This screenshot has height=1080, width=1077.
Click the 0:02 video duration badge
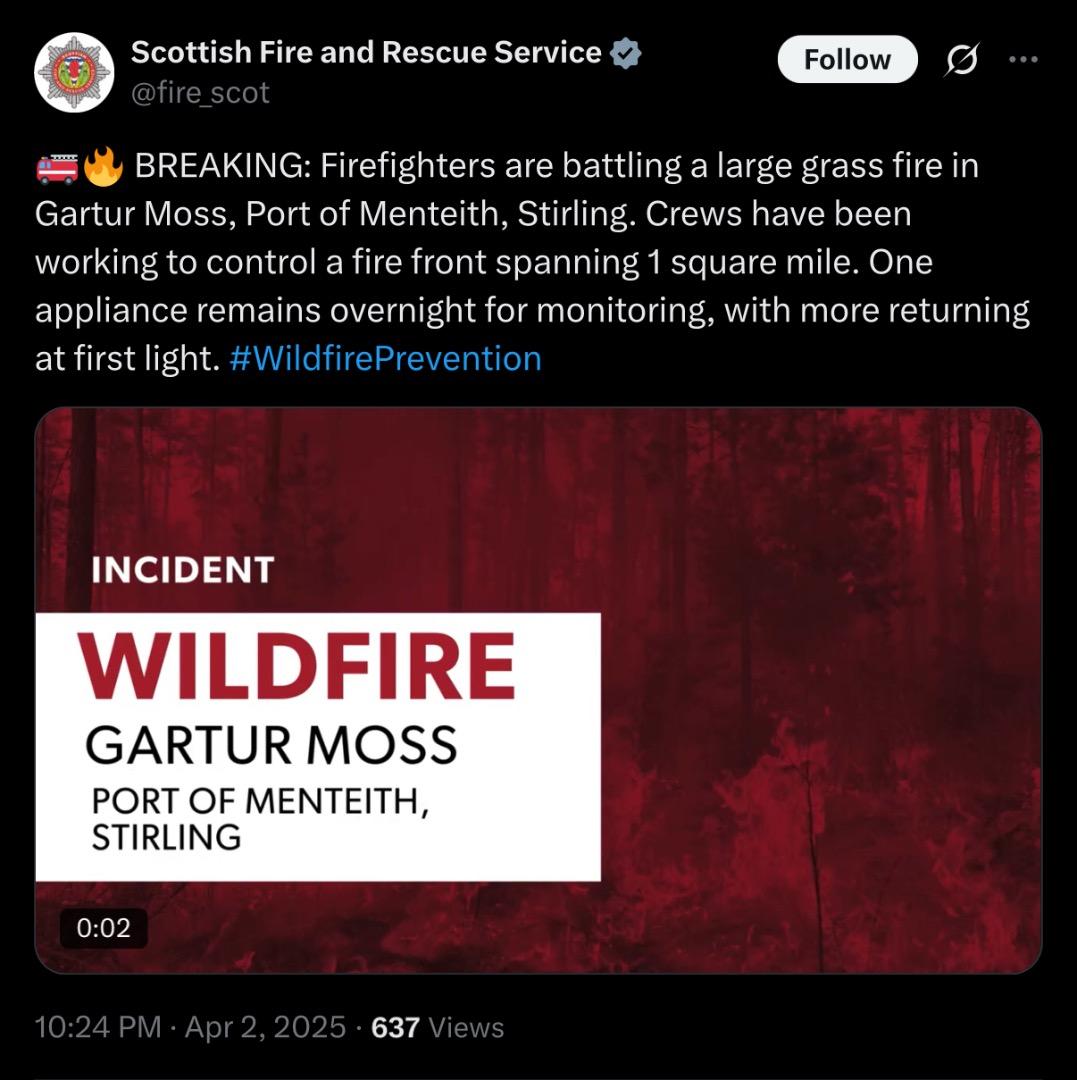[x=103, y=928]
